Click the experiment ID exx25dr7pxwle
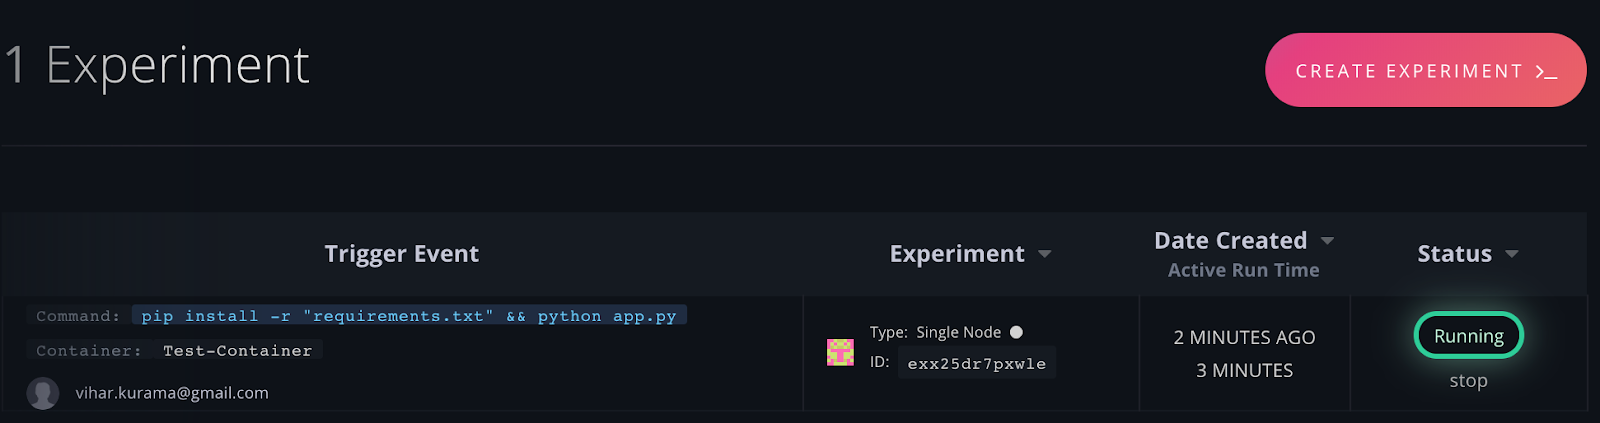The height and width of the screenshot is (423, 1600). [976, 364]
